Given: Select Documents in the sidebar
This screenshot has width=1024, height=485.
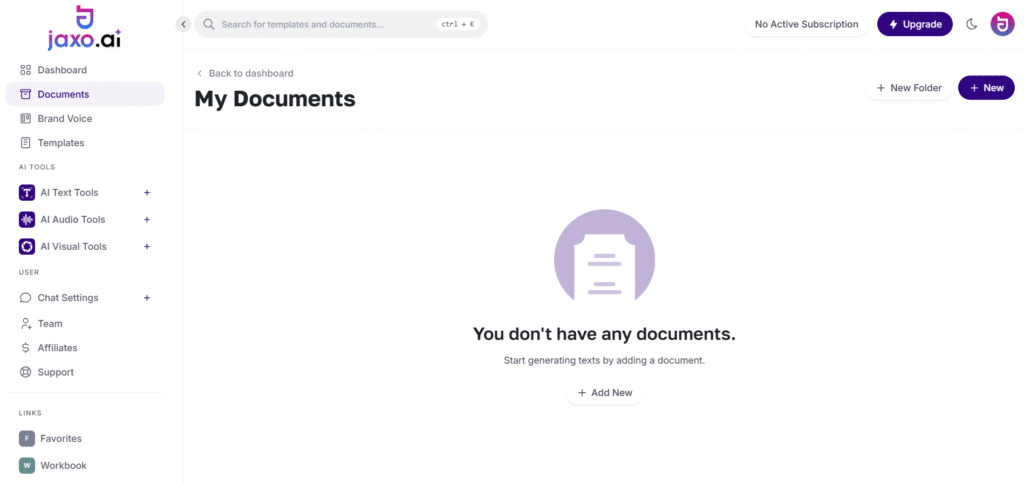Looking at the screenshot, I should click(x=85, y=94).
